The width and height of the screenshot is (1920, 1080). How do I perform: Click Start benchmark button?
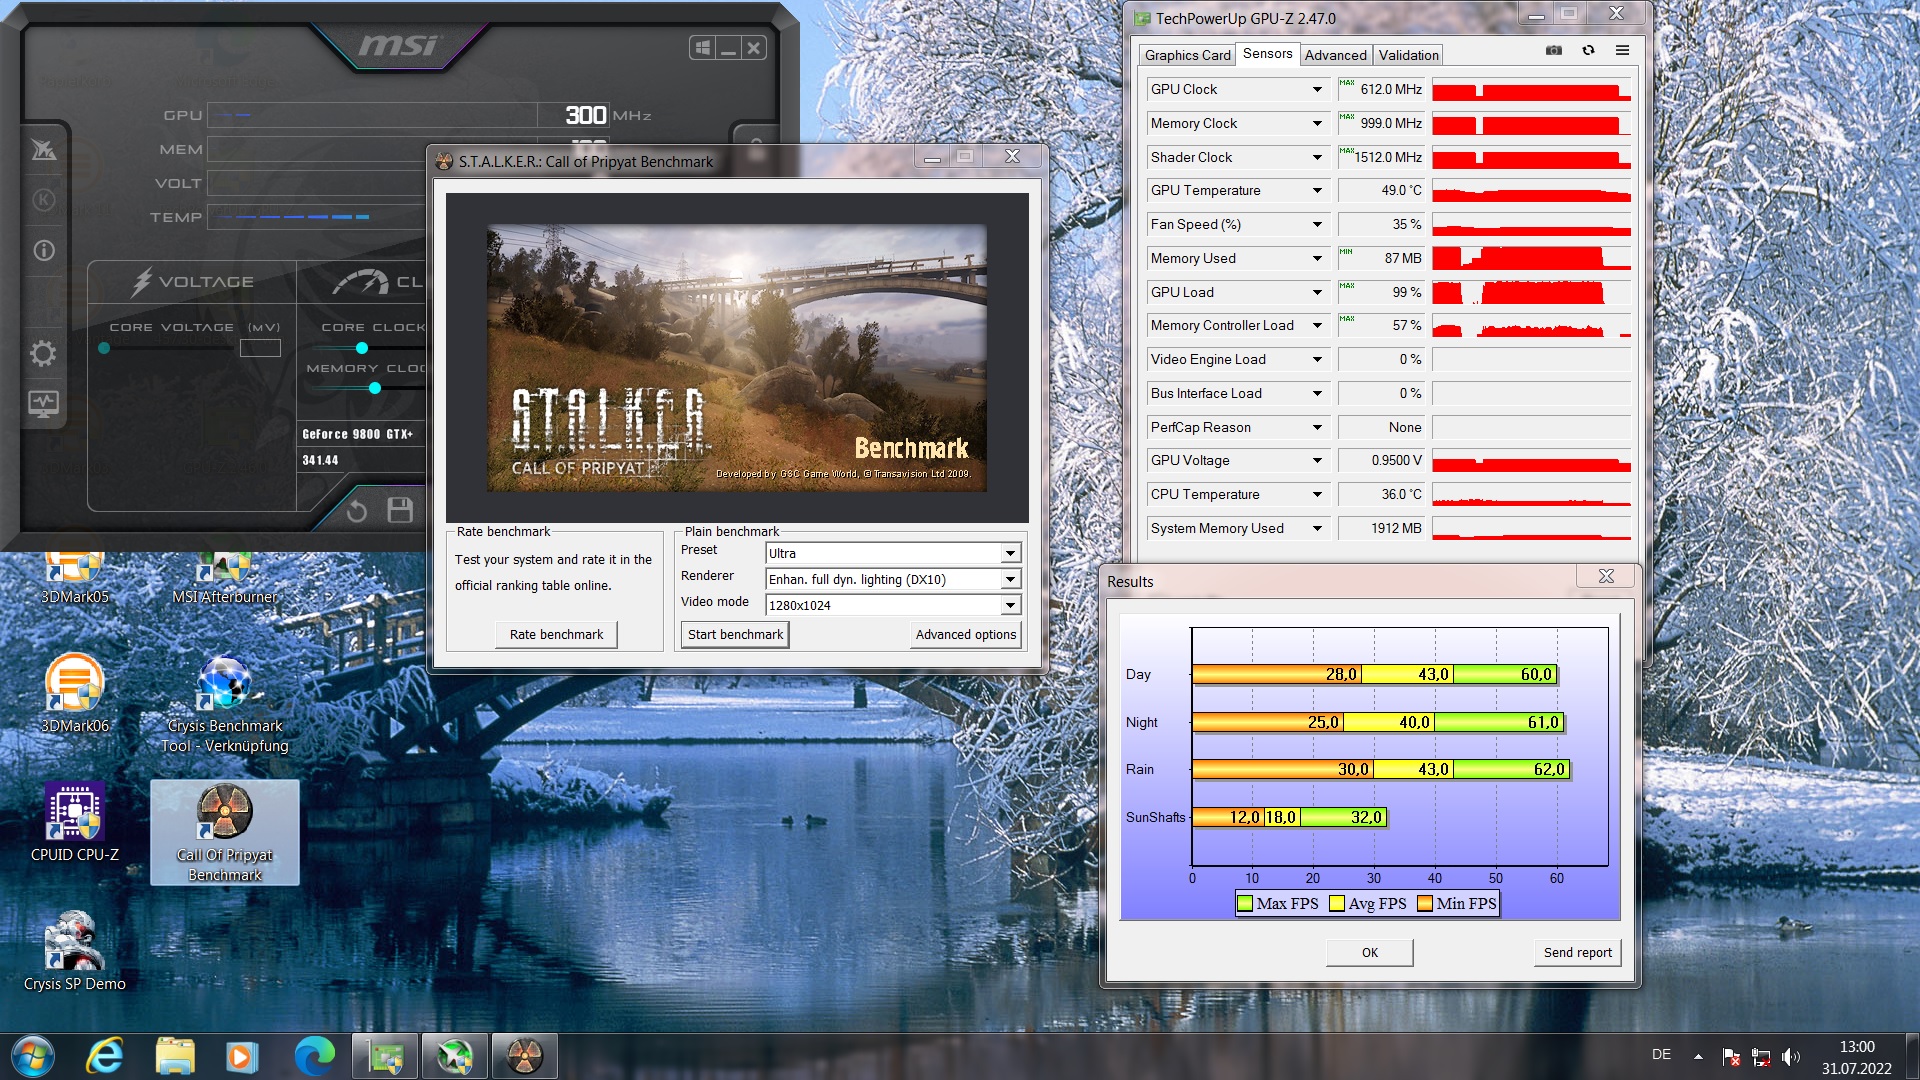(x=735, y=635)
